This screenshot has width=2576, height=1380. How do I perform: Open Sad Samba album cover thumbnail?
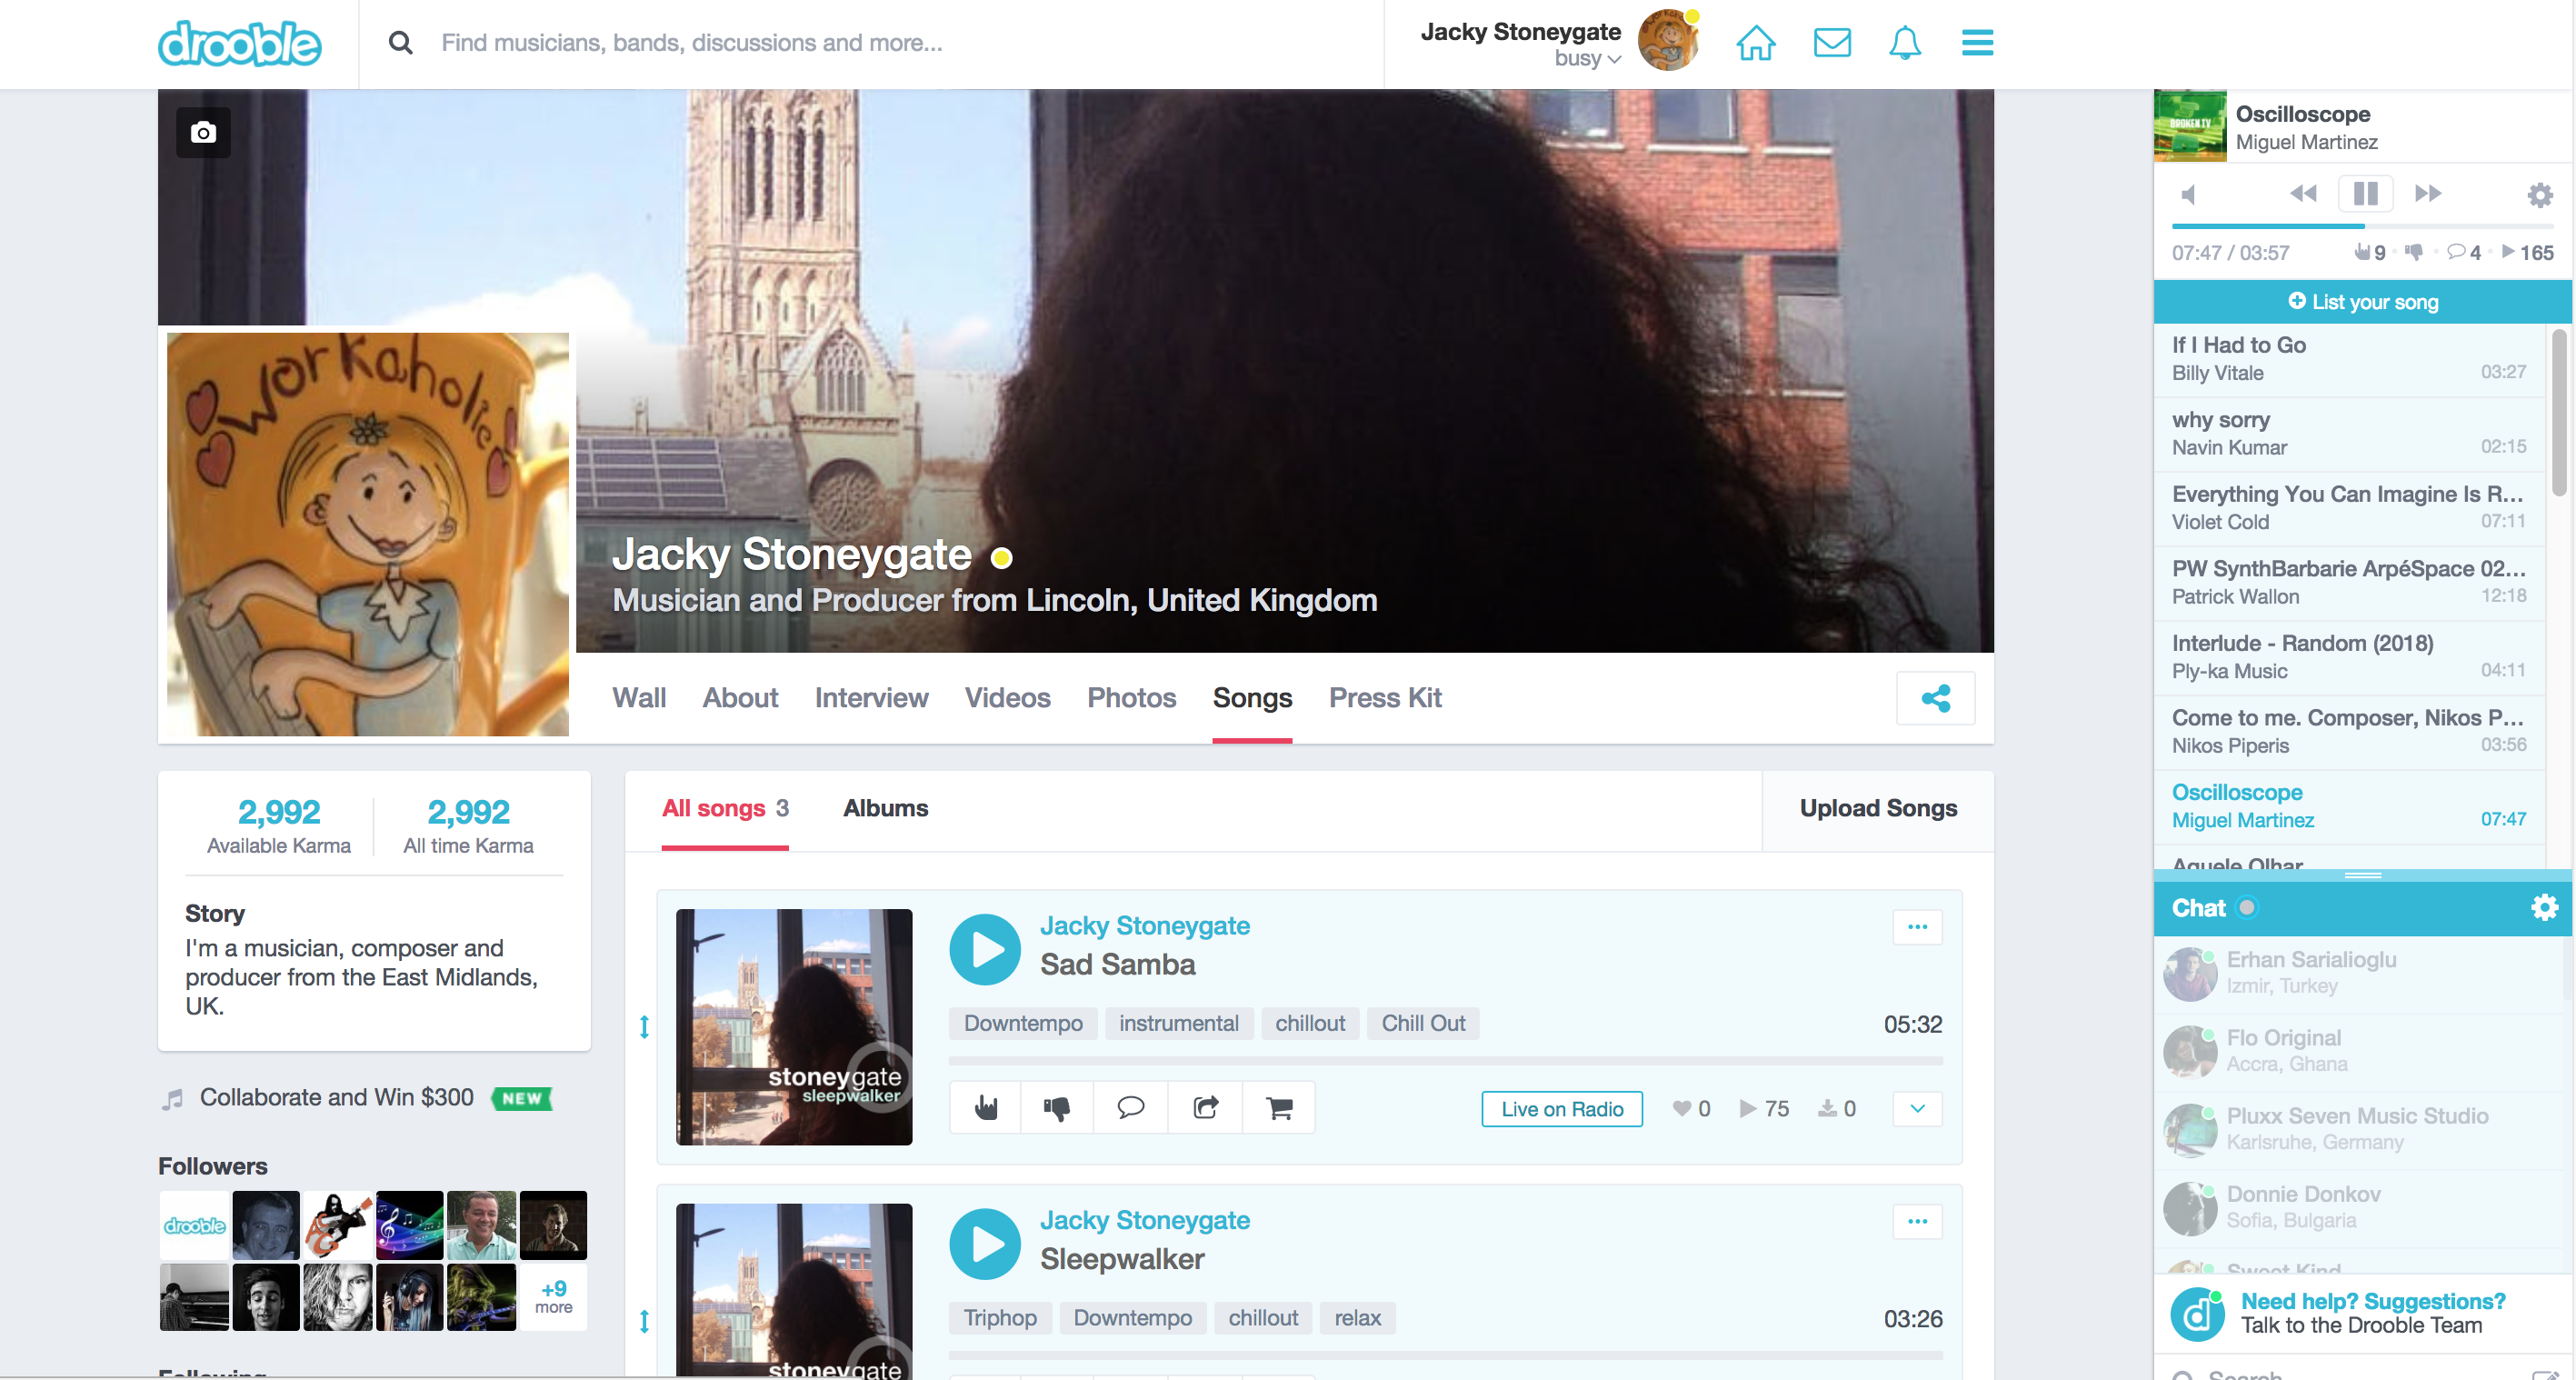(794, 1027)
